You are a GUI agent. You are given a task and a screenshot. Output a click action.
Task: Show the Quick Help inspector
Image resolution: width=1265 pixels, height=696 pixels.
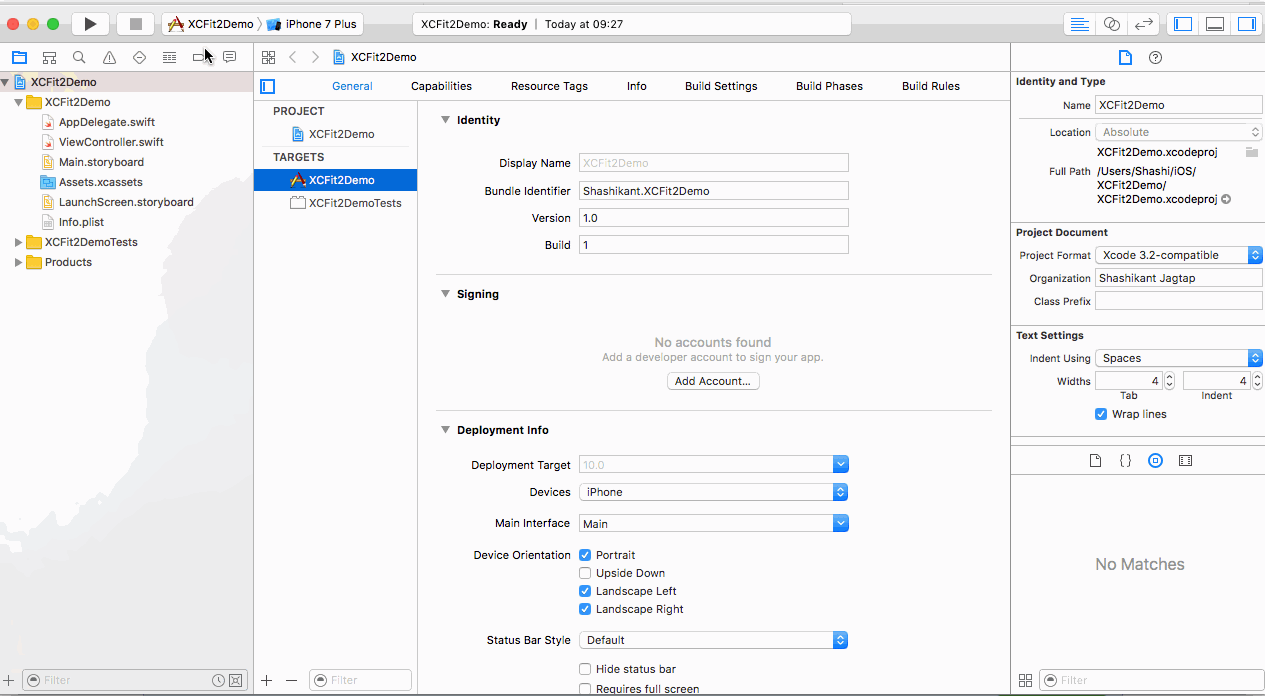1155,57
